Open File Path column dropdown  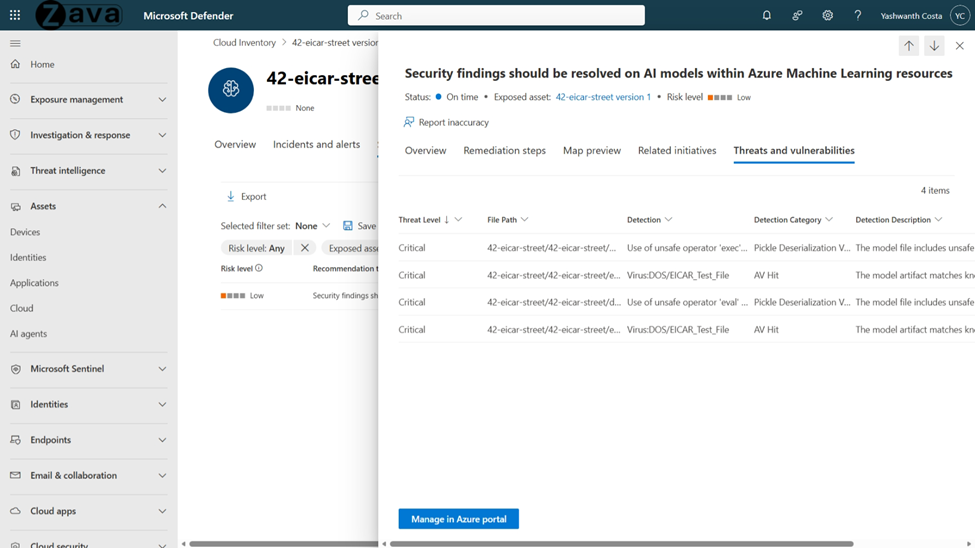pyautogui.click(x=525, y=220)
